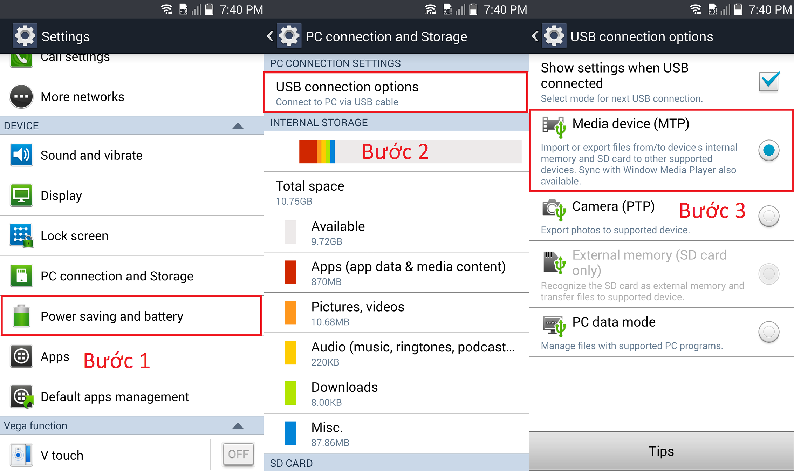This screenshot has width=795, height=471.
Task: Tap the Sound and vibrate speaker icon
Action: coord(22,155)
